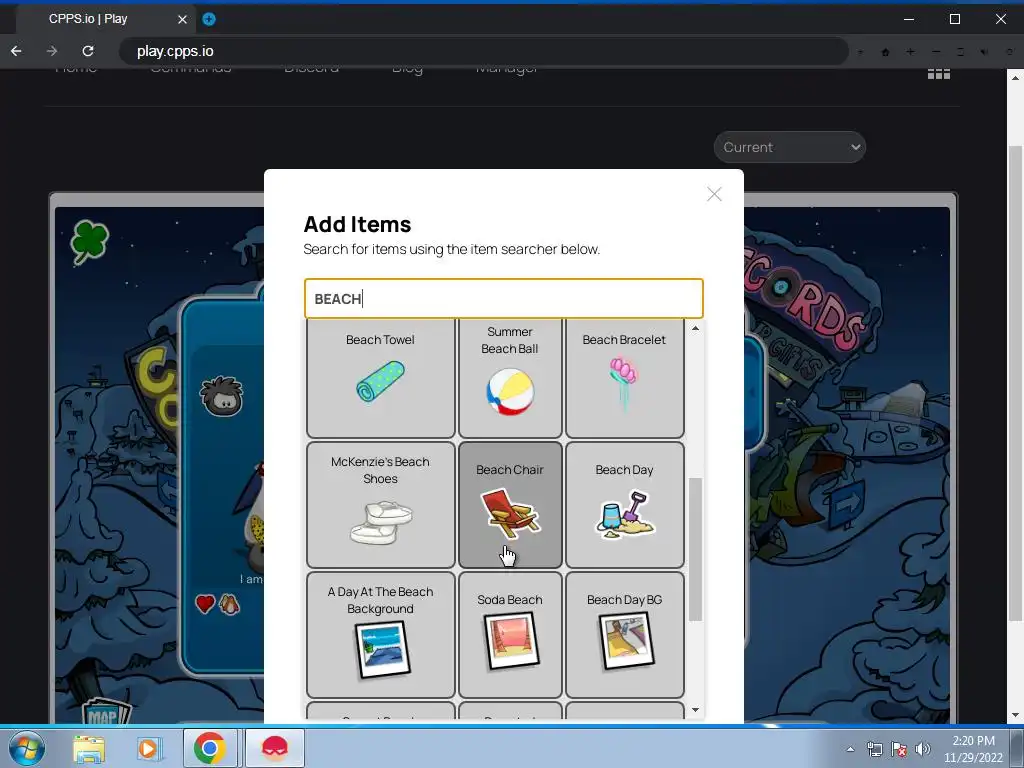Close the Add Items dialog

[714, 194]
